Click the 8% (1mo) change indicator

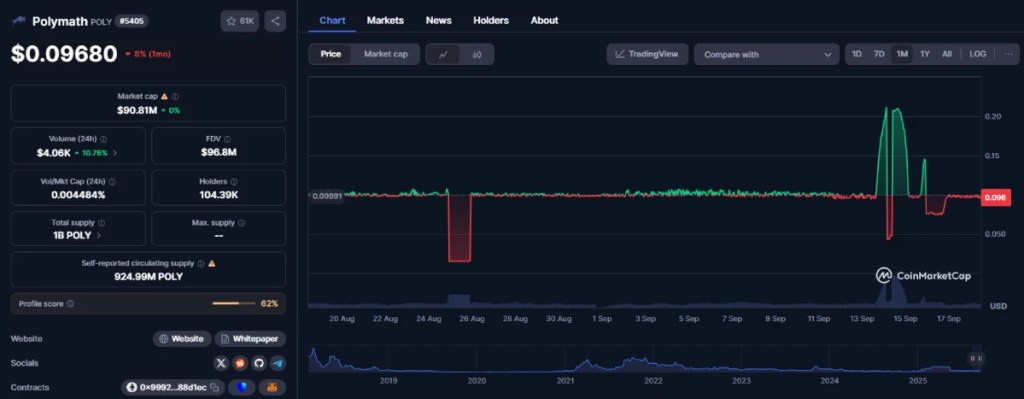148,54
